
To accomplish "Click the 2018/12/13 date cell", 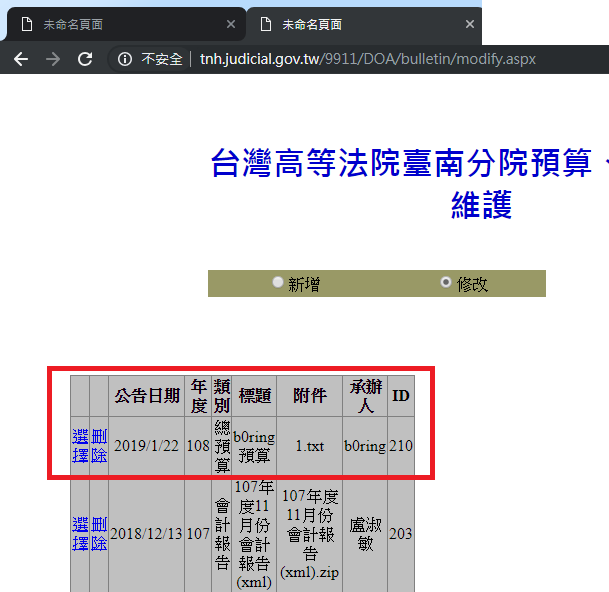I will [x=146, y=534].
